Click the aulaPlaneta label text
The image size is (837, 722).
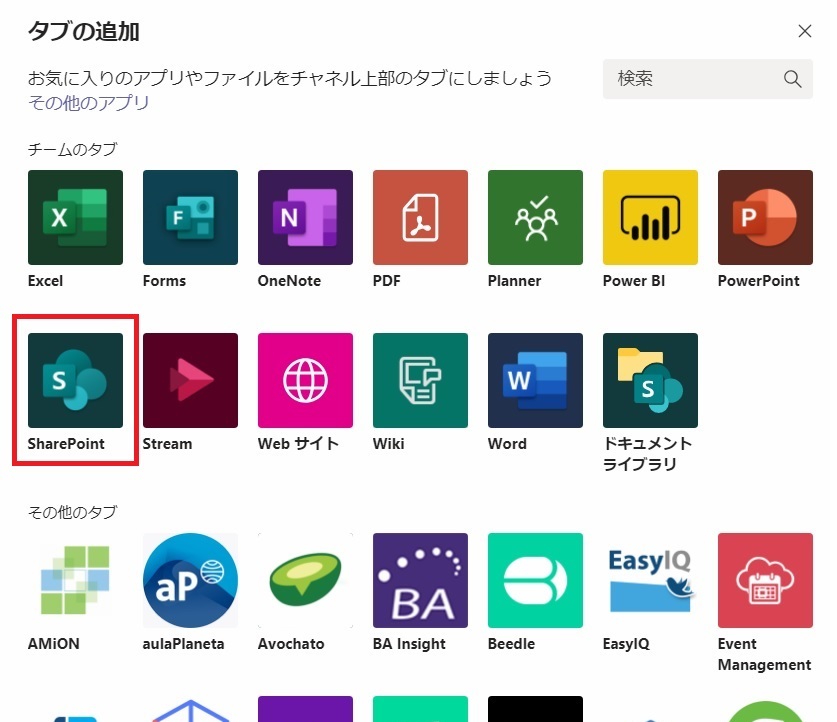point(183,644)
